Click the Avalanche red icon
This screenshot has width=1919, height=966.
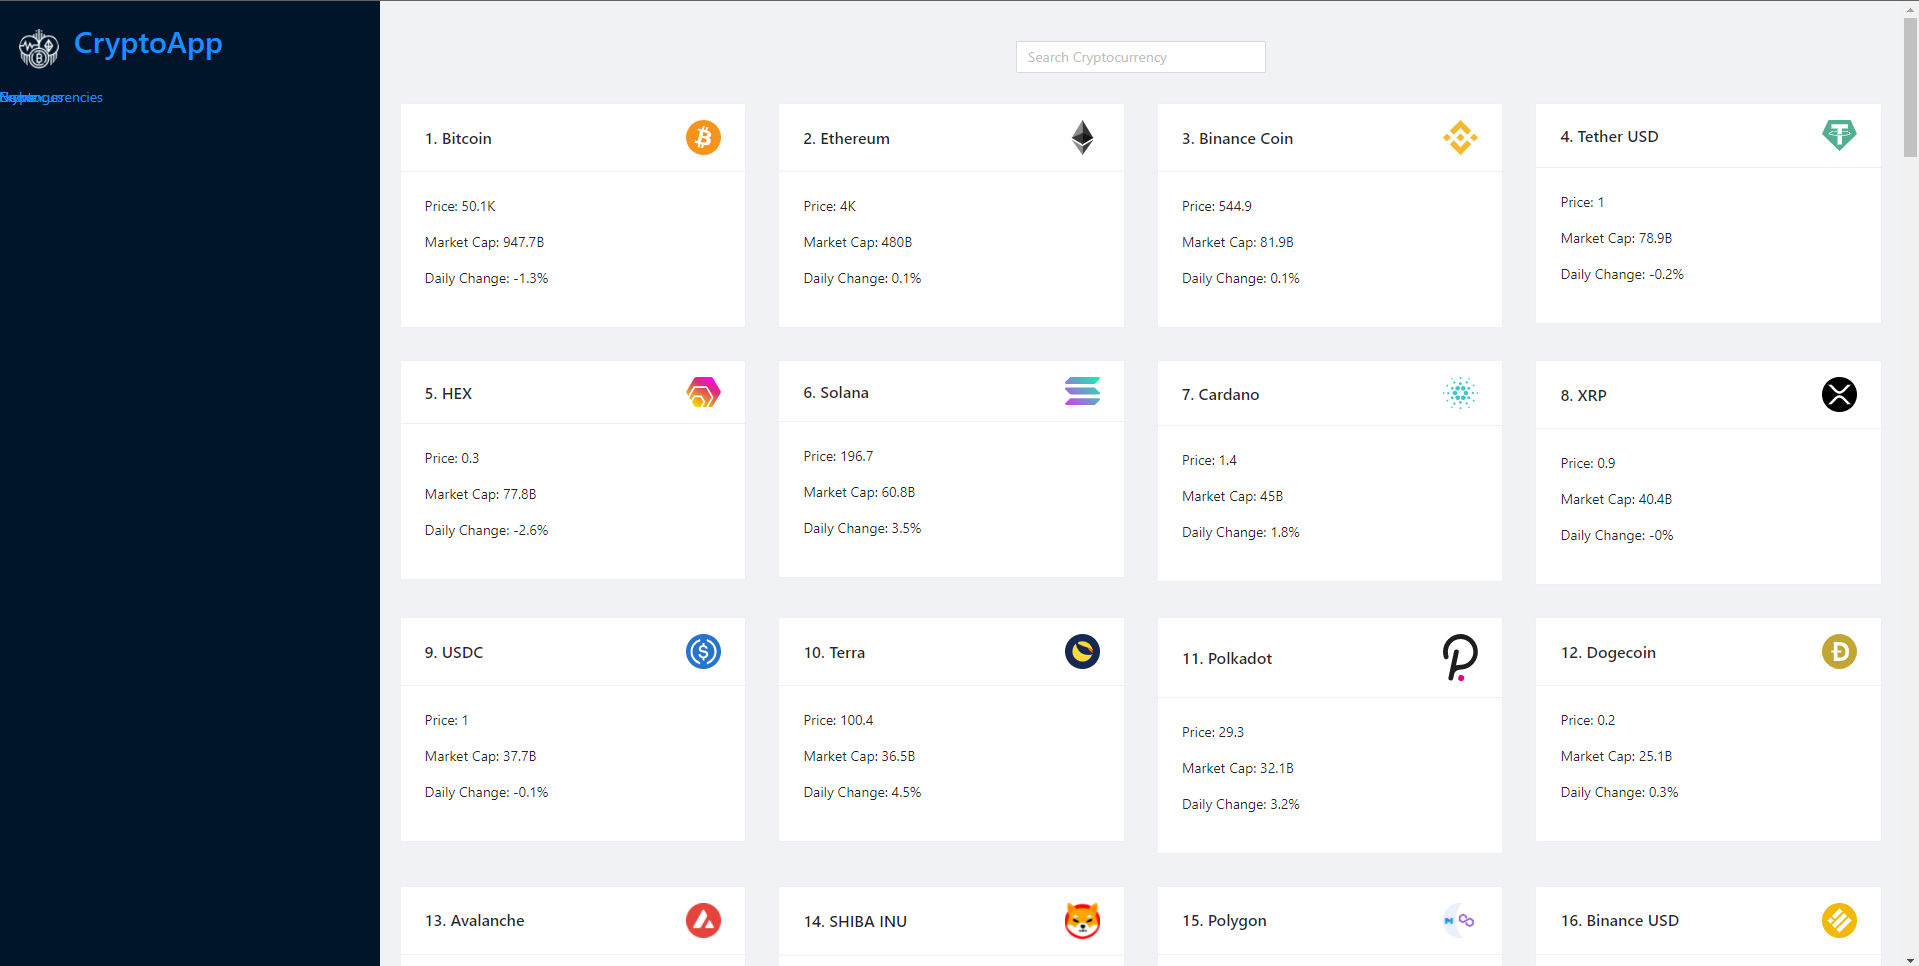[x=703, y=920]
